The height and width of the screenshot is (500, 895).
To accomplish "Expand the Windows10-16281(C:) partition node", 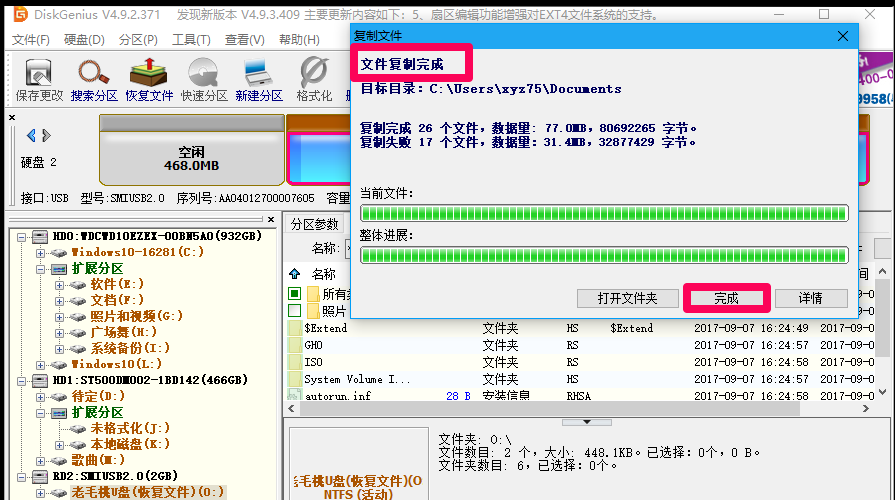I will click(x=40, y=253).
